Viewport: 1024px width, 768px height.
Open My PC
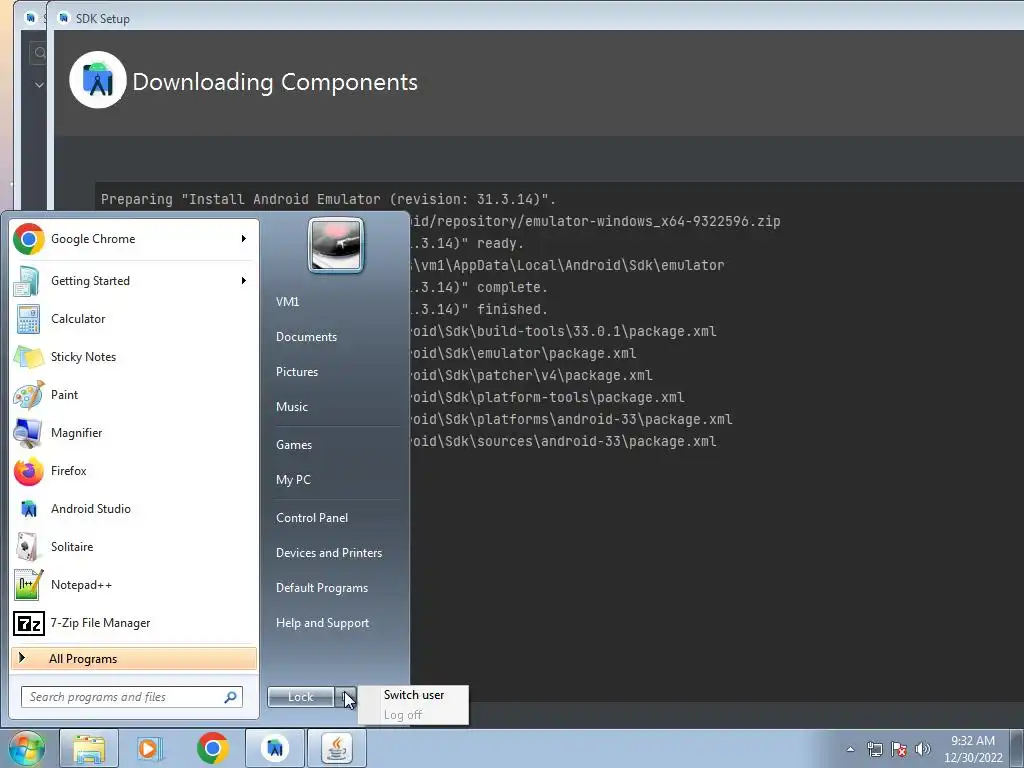(293, 480)
